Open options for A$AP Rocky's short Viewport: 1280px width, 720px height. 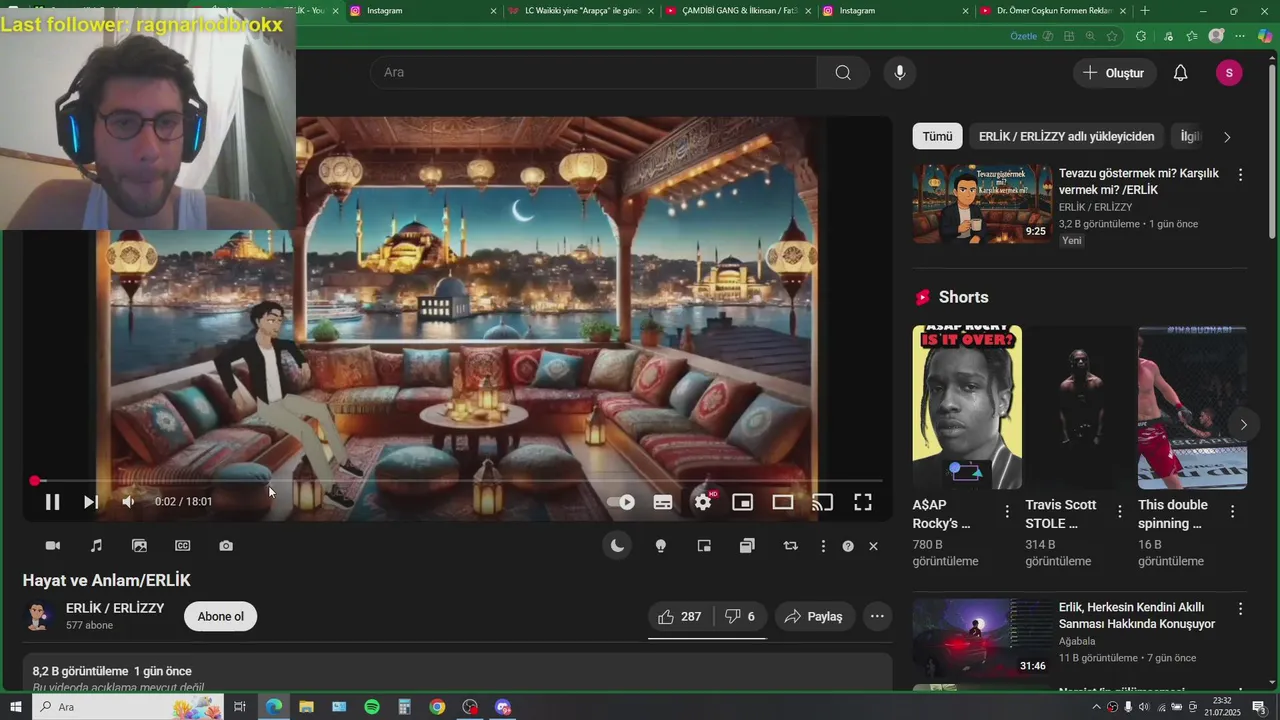click(x=1007, y=512)
